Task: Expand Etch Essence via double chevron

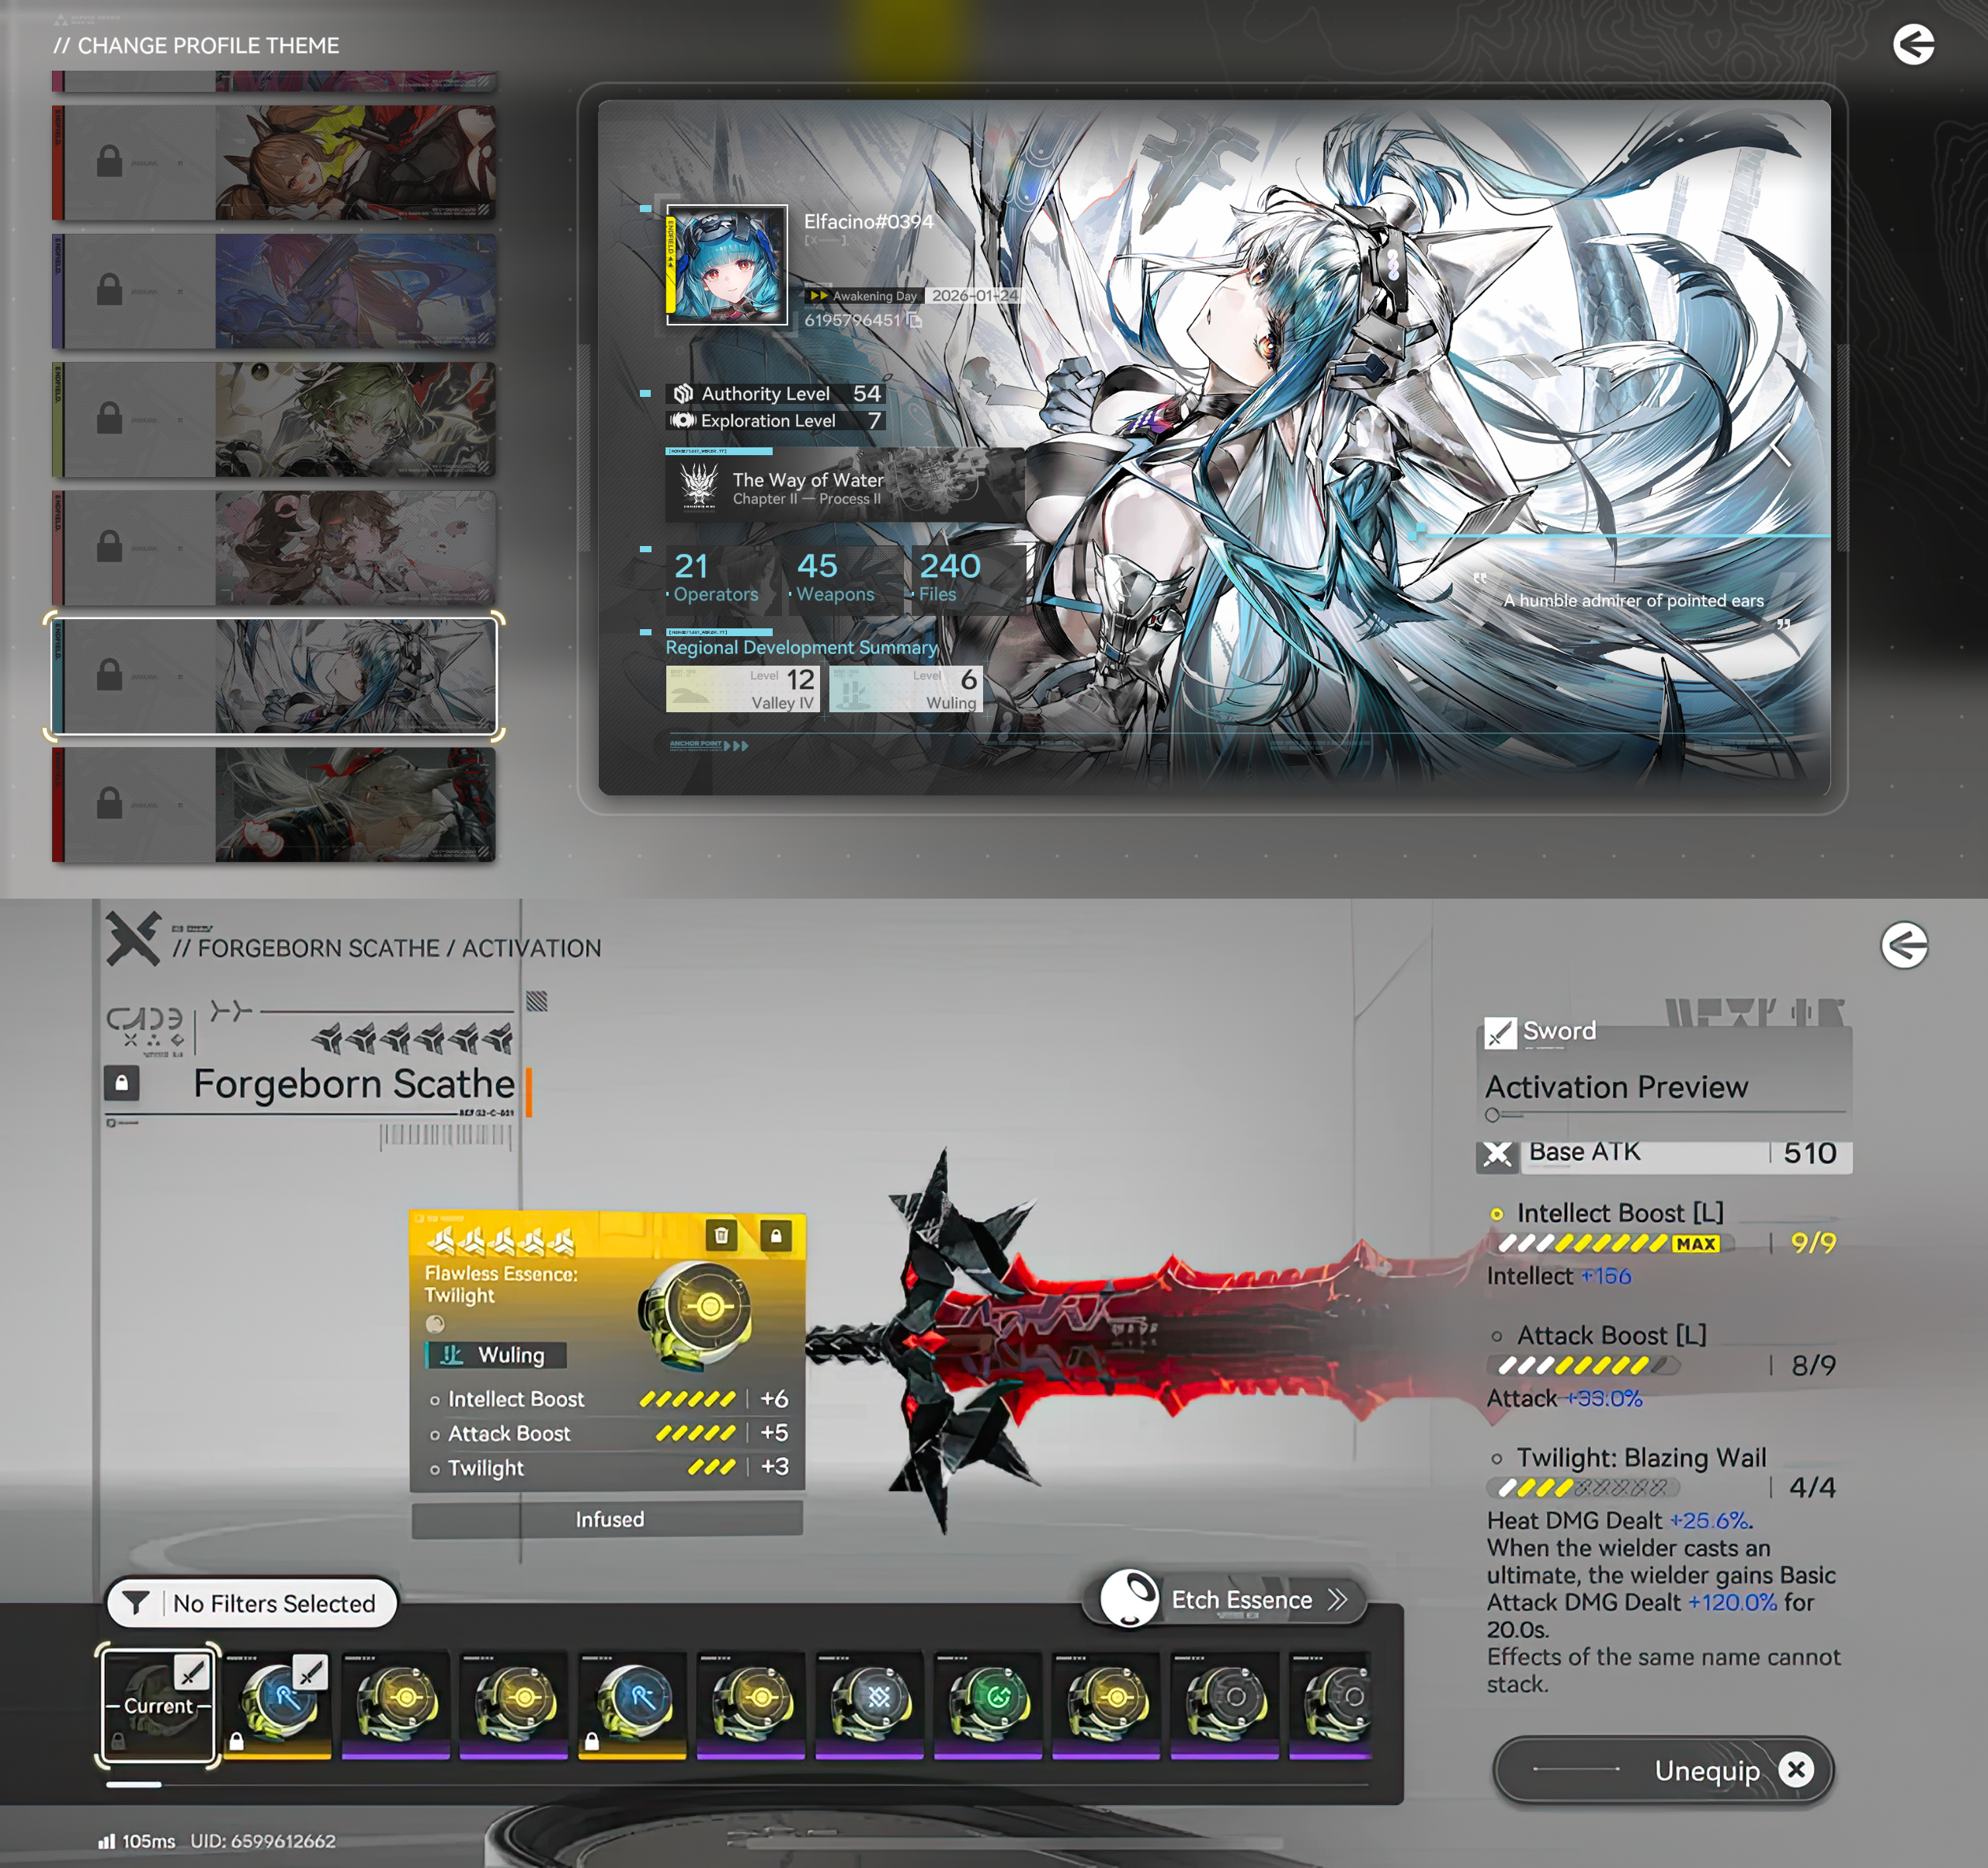Action: 1338,1600
